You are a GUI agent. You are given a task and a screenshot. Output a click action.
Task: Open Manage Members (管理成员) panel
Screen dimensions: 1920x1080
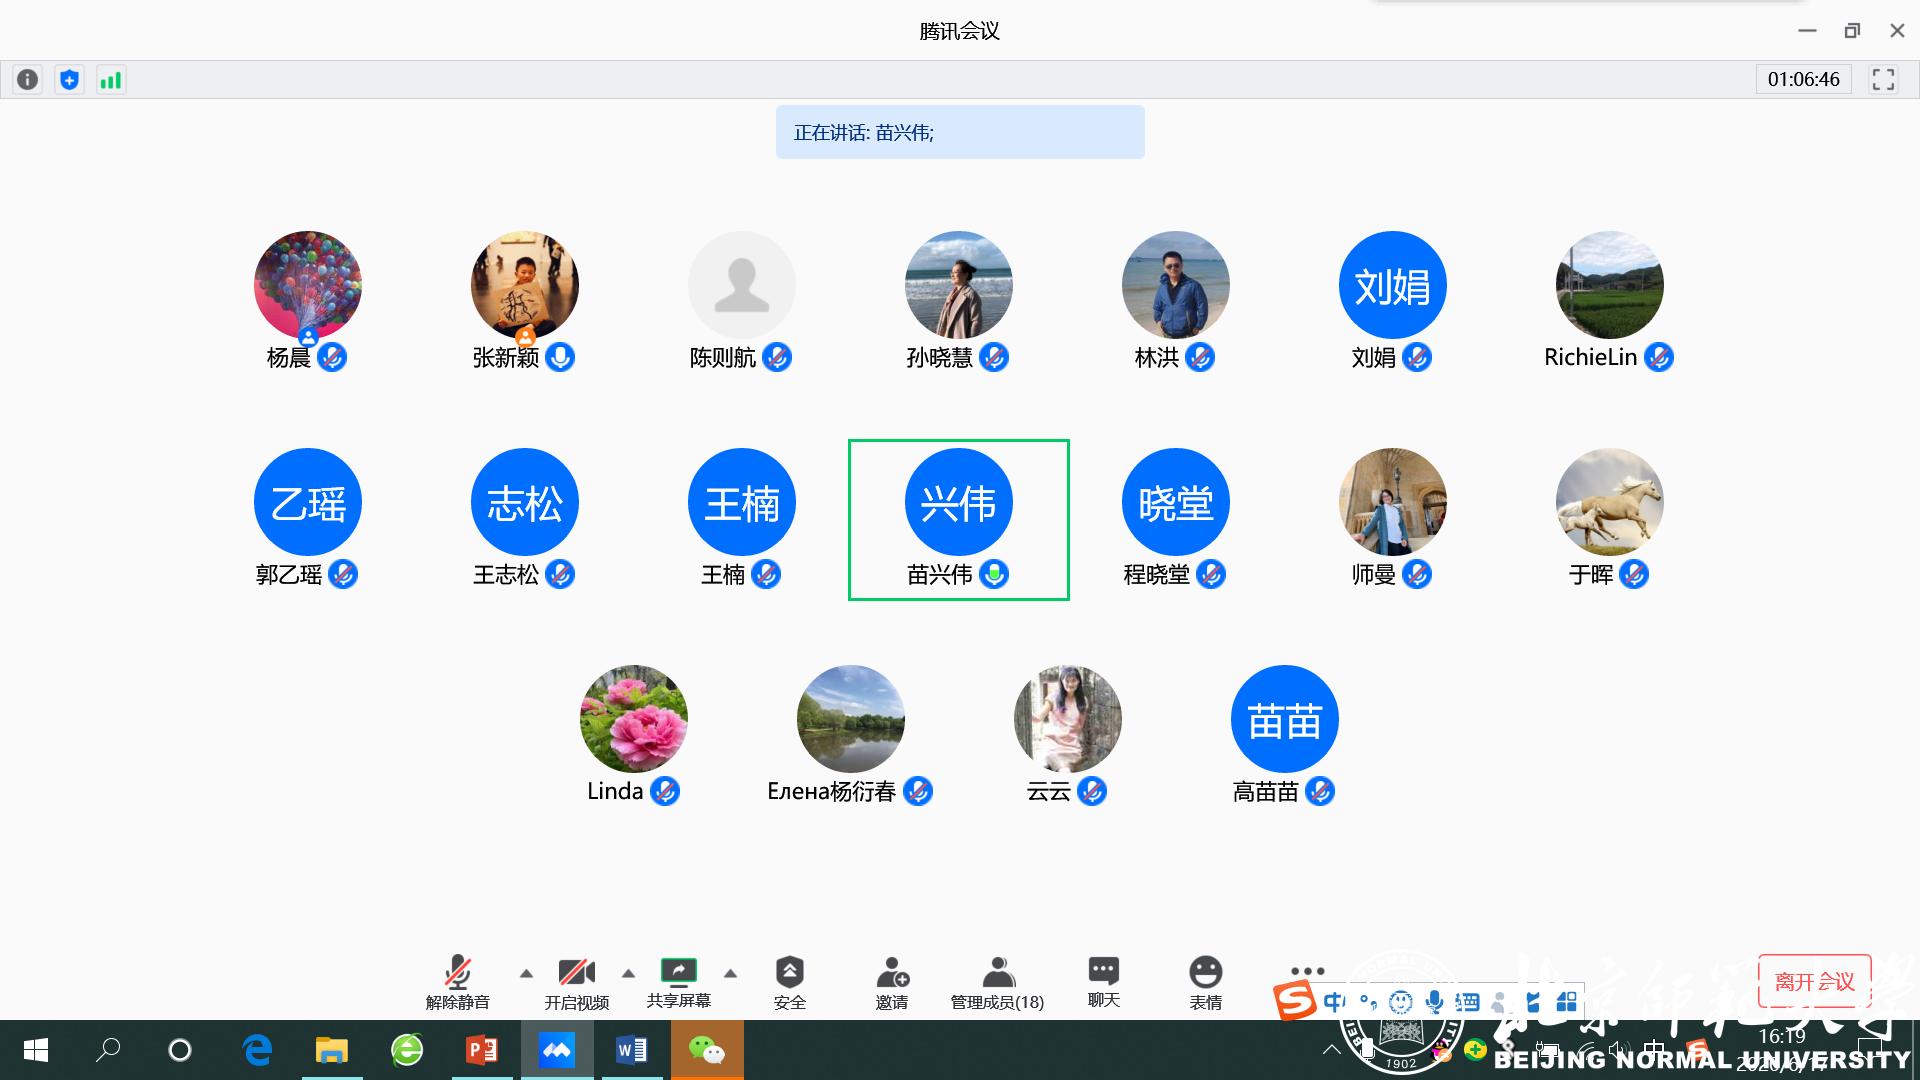pyautogui.click(x=997, y=982)
